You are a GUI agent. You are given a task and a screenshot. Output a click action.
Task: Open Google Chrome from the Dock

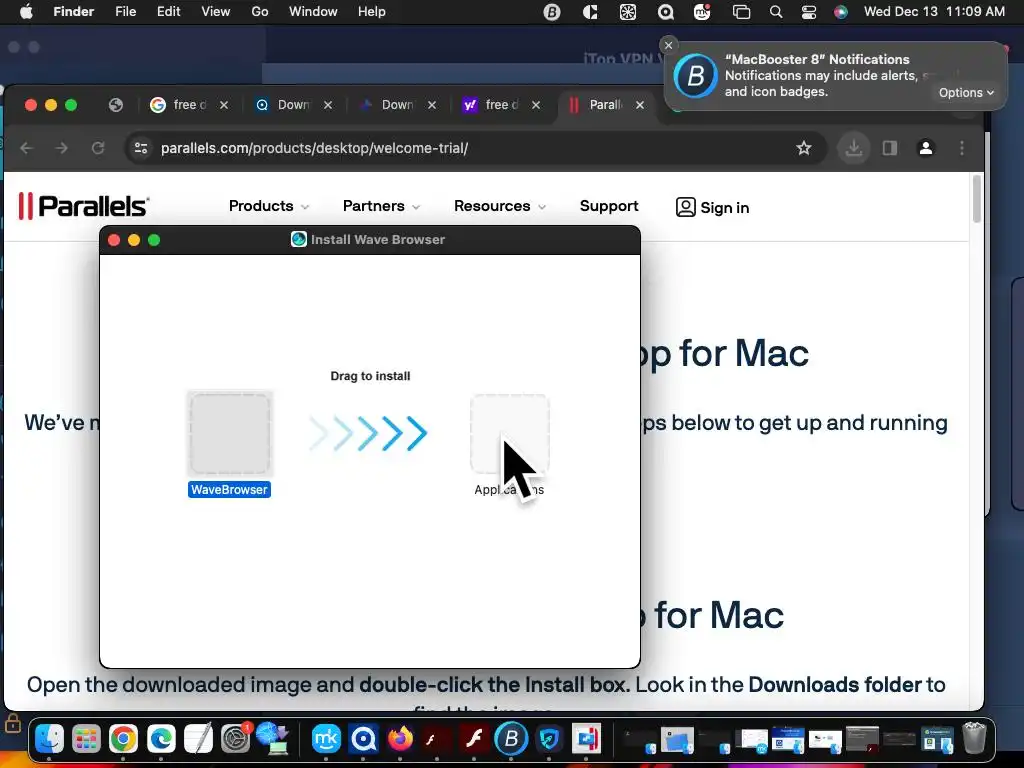click(x=123, y=739)
